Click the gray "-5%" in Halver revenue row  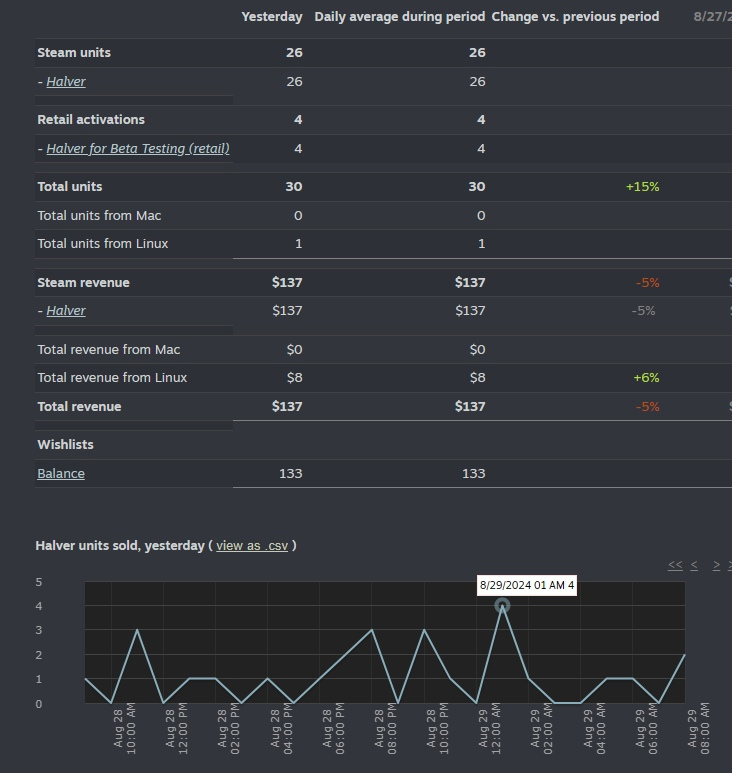click(x=643, y=311)
